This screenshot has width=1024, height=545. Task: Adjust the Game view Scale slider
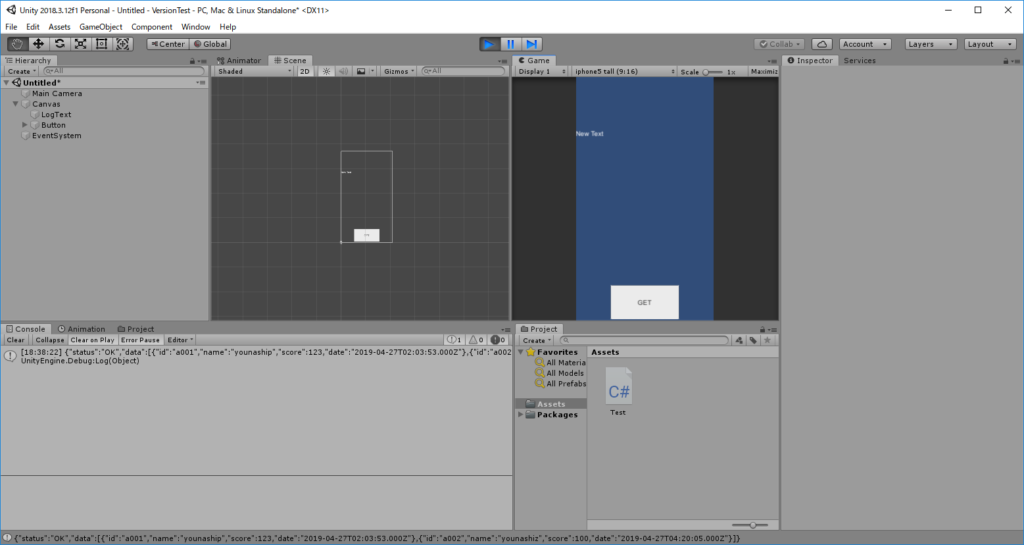pos(708,72)
